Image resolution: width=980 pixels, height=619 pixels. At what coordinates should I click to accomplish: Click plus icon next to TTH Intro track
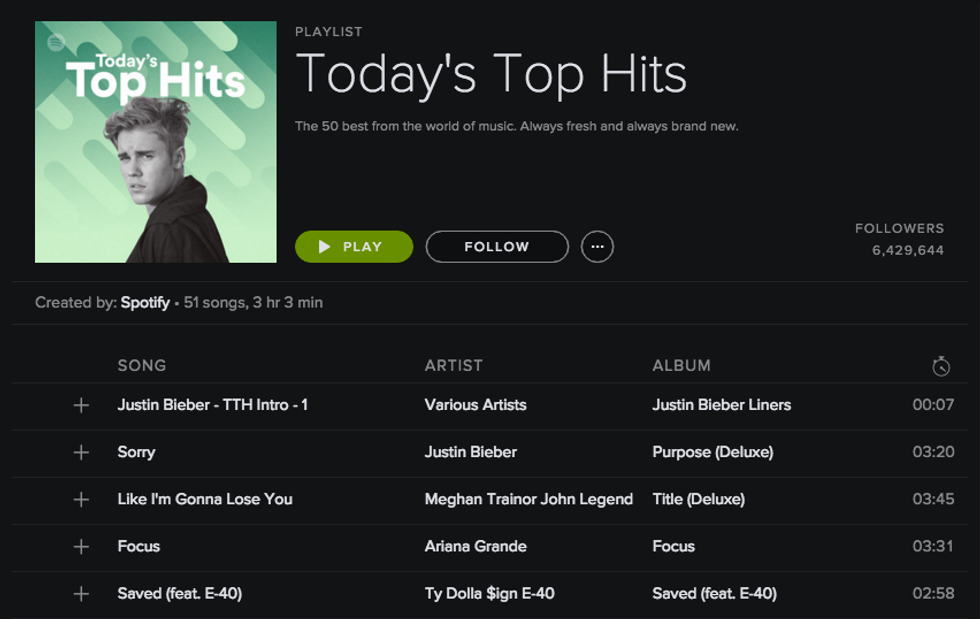point(81,406)
